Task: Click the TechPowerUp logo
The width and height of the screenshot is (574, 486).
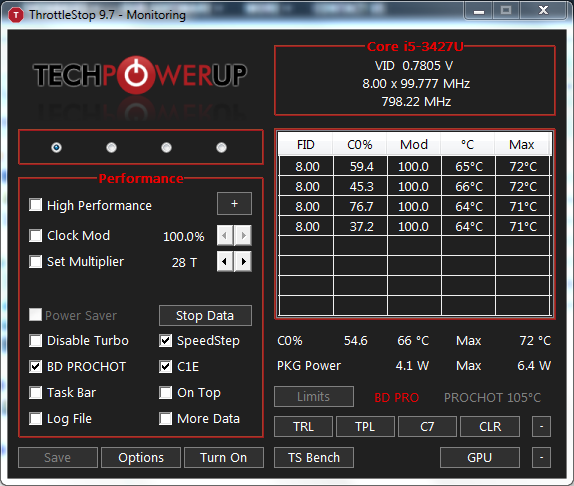Action: point(140,75)
